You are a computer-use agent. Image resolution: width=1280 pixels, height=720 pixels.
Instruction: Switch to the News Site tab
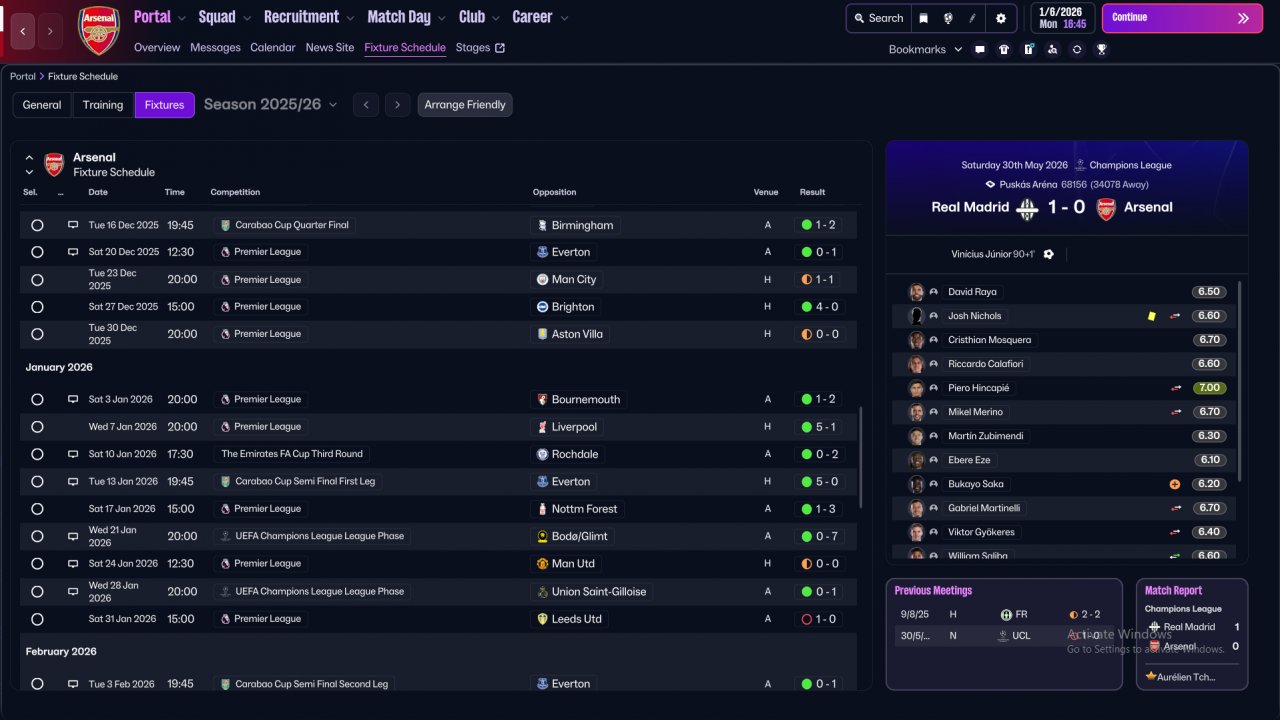coord(330,48)
